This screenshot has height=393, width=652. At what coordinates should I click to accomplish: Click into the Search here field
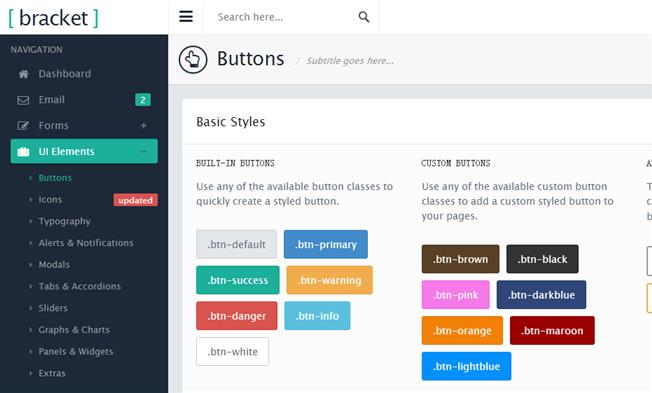tap(281, 17)
